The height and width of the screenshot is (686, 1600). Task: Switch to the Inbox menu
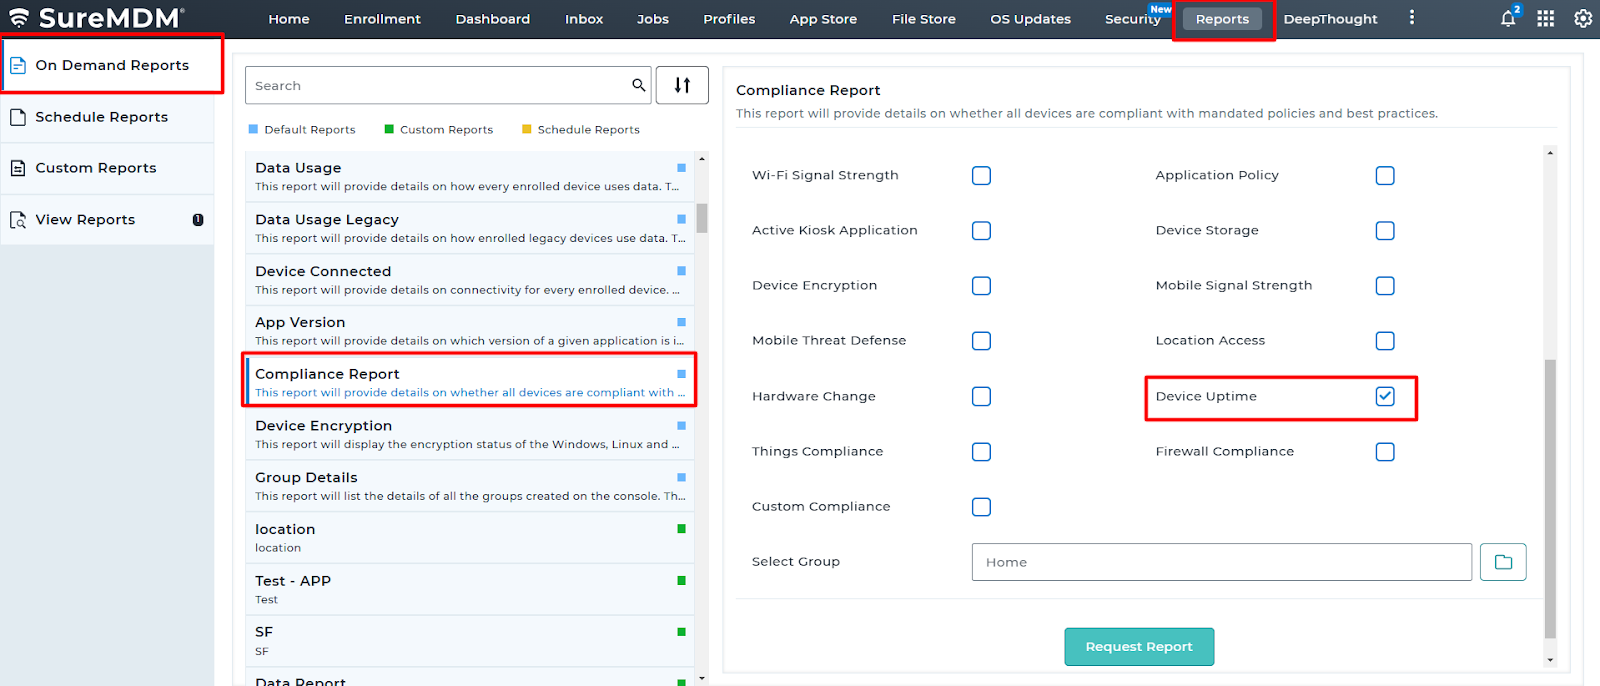[x=584, y=19]
